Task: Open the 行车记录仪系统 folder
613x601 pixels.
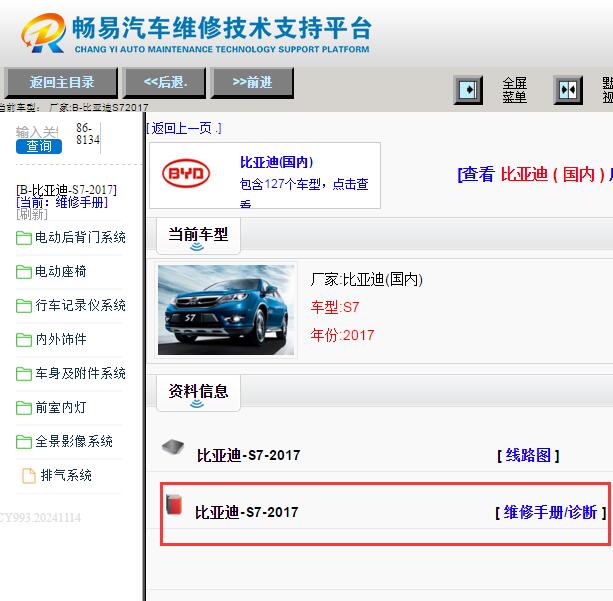Action: point(80,305)
